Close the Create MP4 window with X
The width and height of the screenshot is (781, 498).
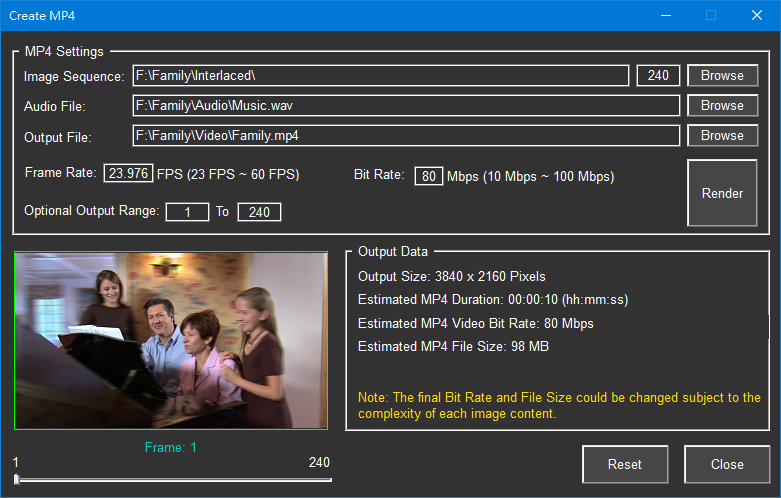click(757, 15)
